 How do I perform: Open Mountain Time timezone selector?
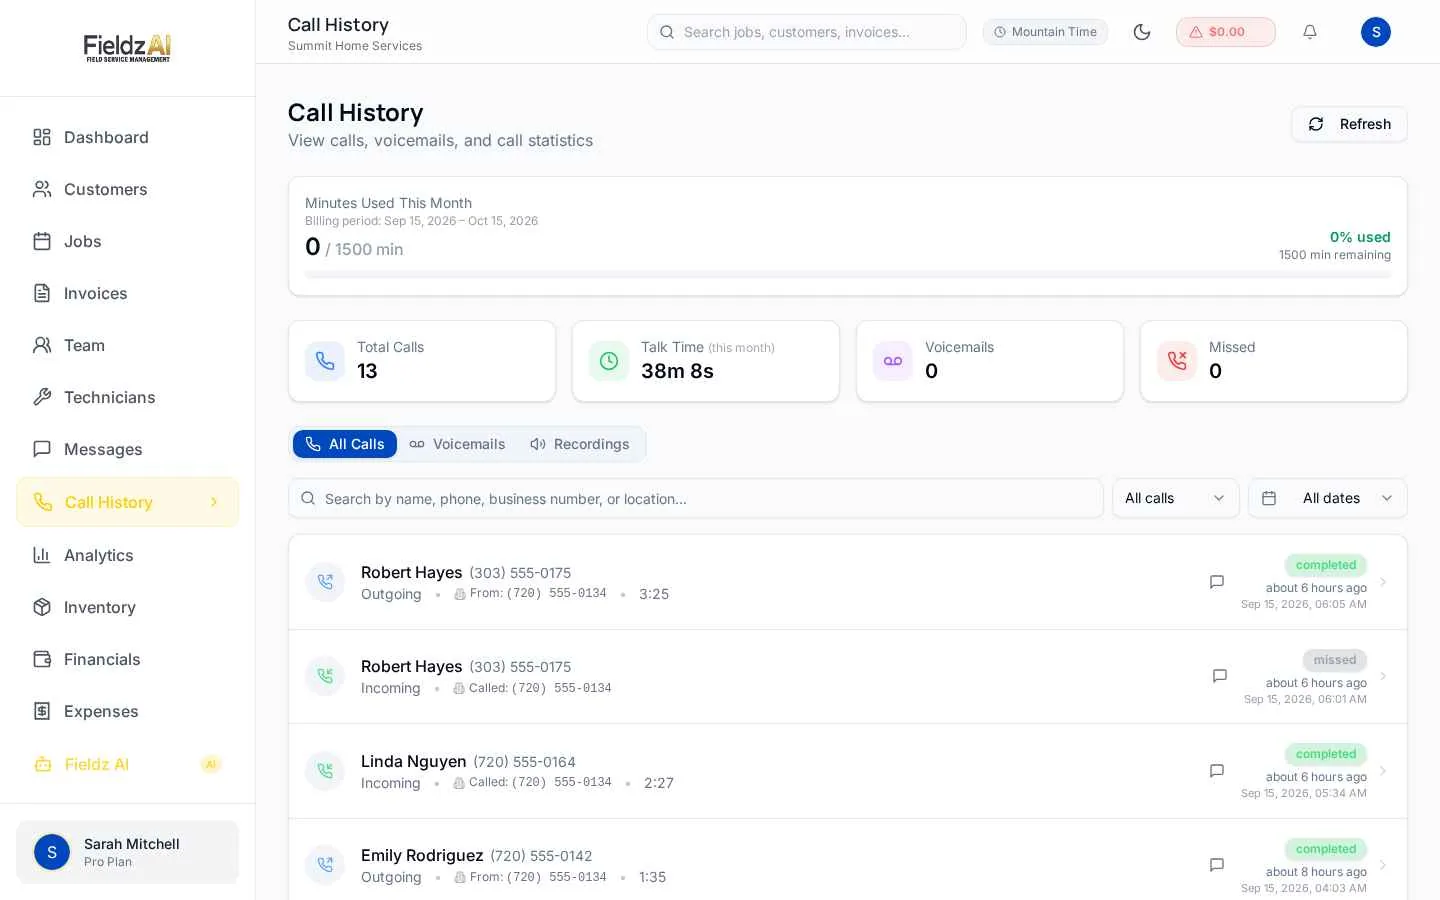1045,32
